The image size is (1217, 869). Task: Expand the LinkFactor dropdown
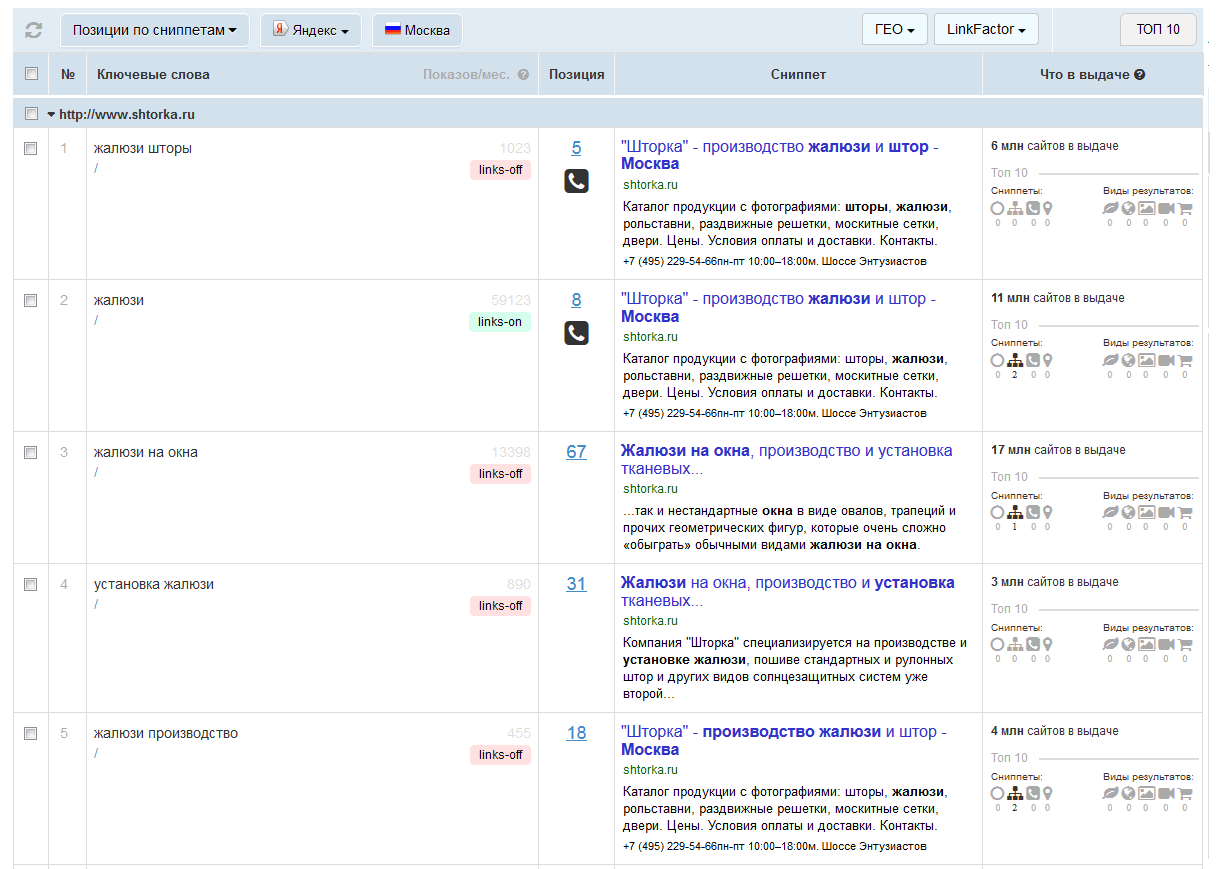pyautogui.click(x=986, y=30)
